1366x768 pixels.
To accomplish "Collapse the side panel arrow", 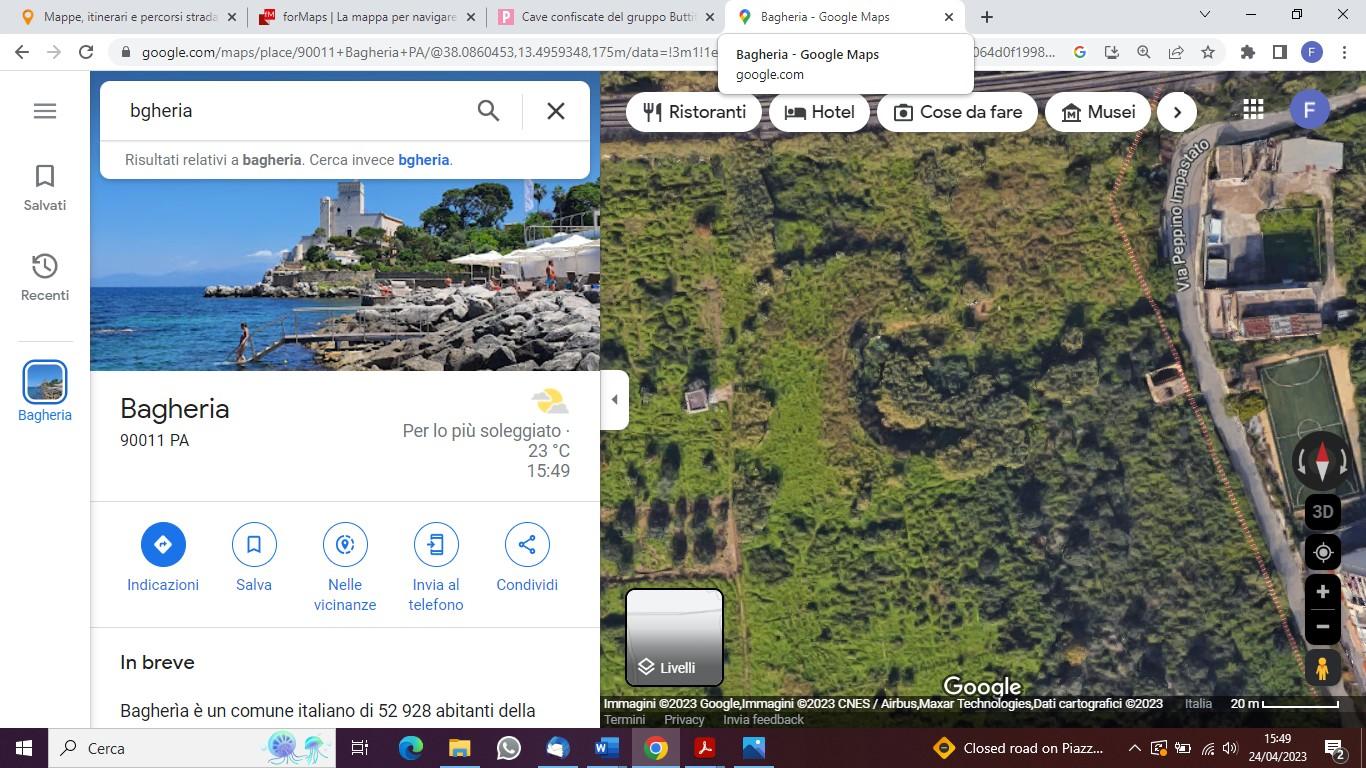I will (x=614, y=400).
